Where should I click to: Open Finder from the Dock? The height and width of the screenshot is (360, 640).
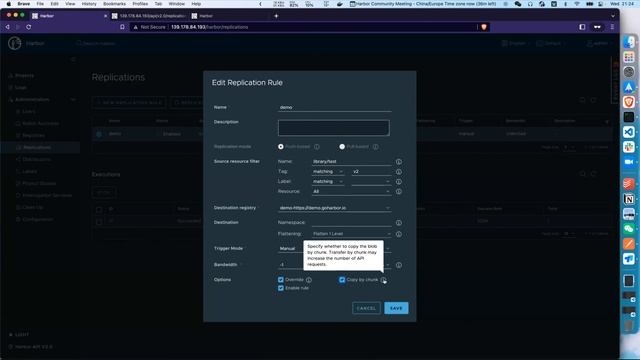click(x=629, y=42)
